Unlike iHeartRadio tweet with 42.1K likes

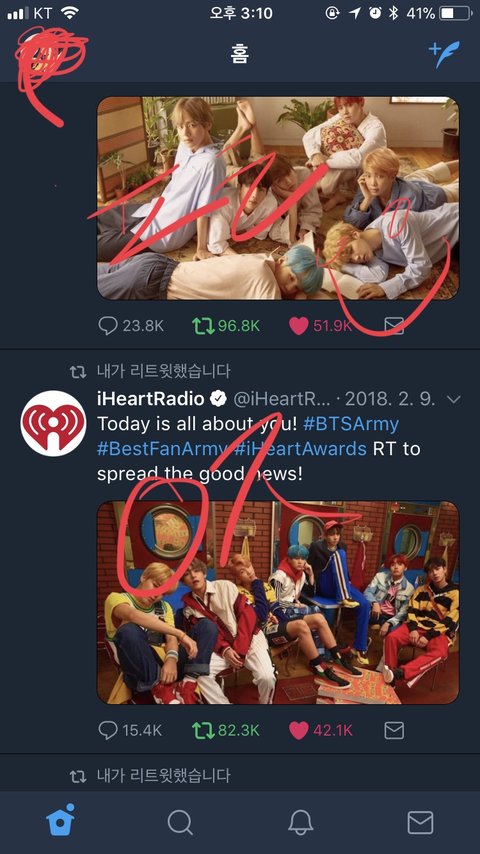(299, 730)
